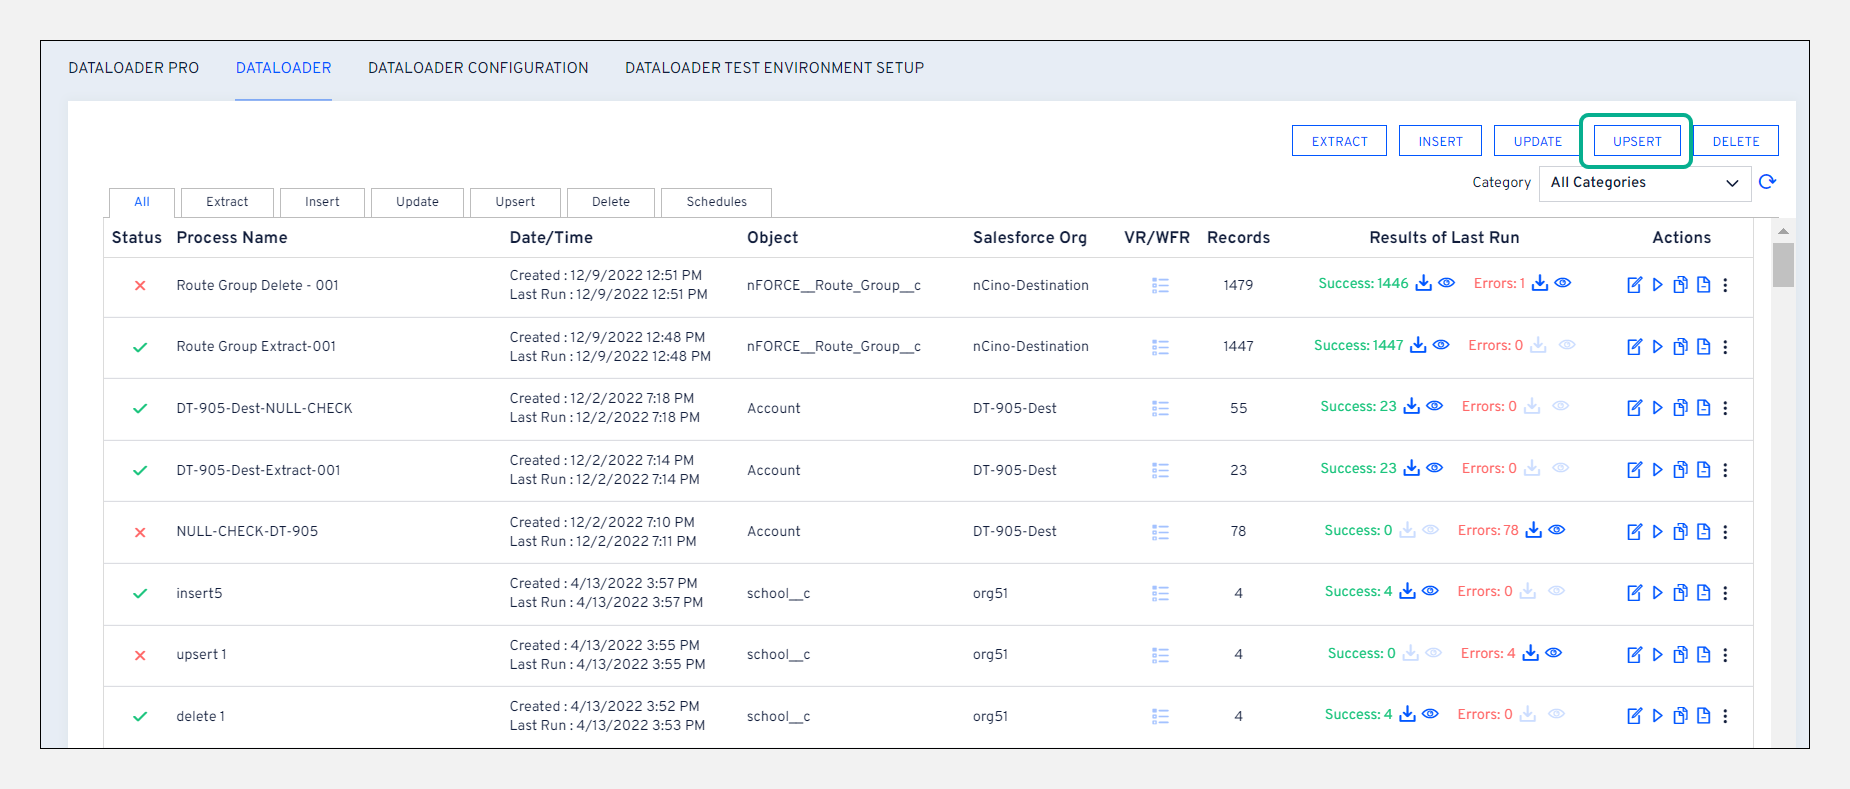This screenshot has height=789, width=1850.
Task: Show the Schedules tab
Action: pos(716,202)
